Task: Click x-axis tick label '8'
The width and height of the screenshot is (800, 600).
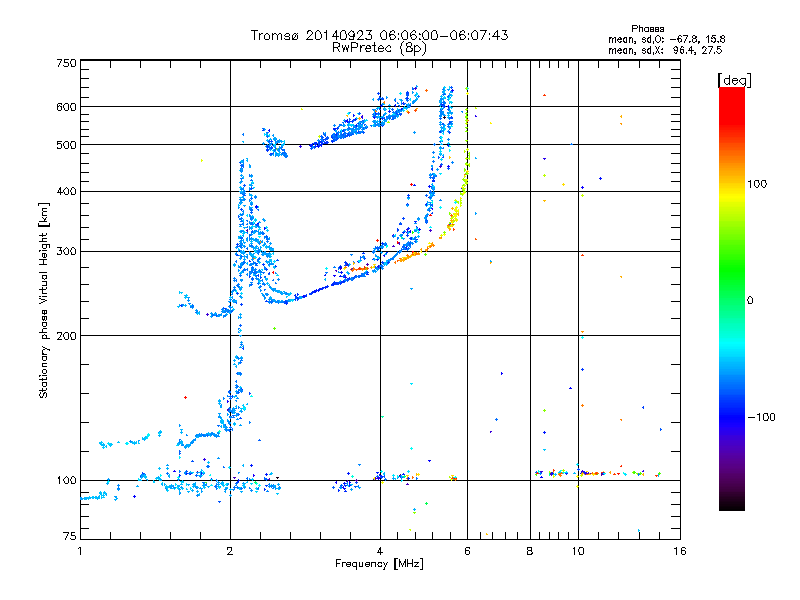Action: (530, 551)
